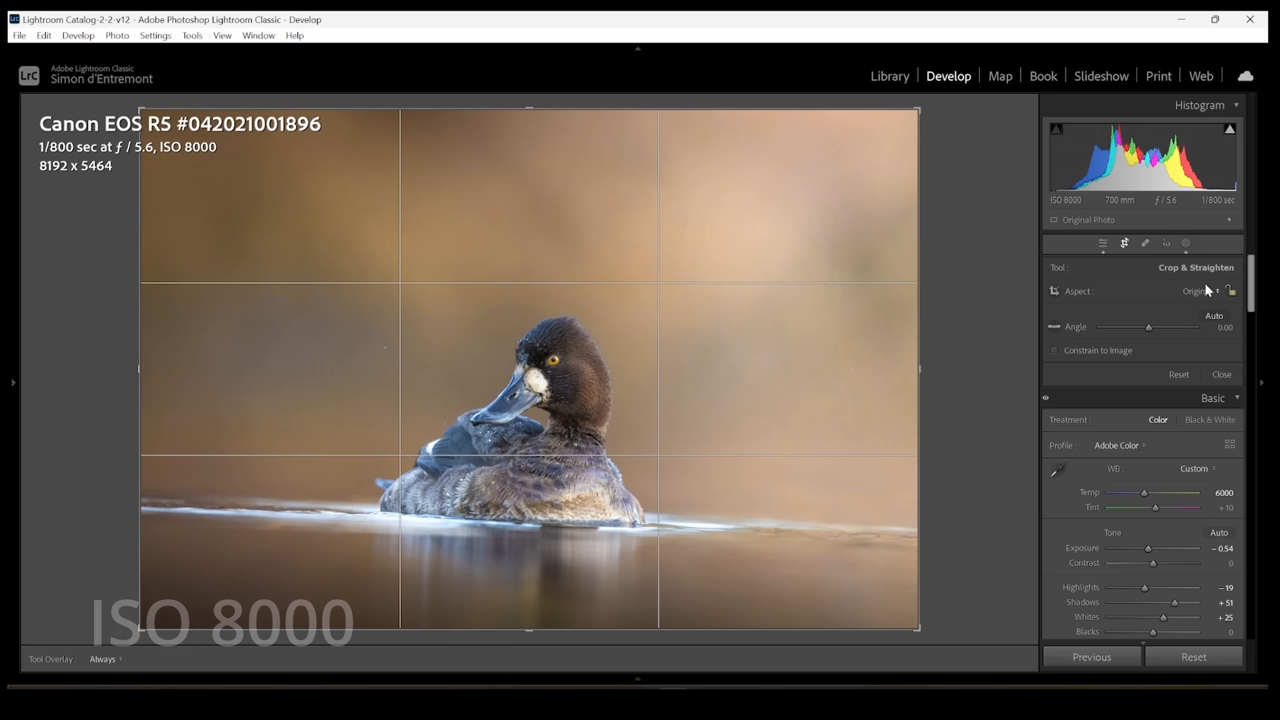Open the Edit sliders tool icon
Screen dimensions: 1280x720
1103,243
